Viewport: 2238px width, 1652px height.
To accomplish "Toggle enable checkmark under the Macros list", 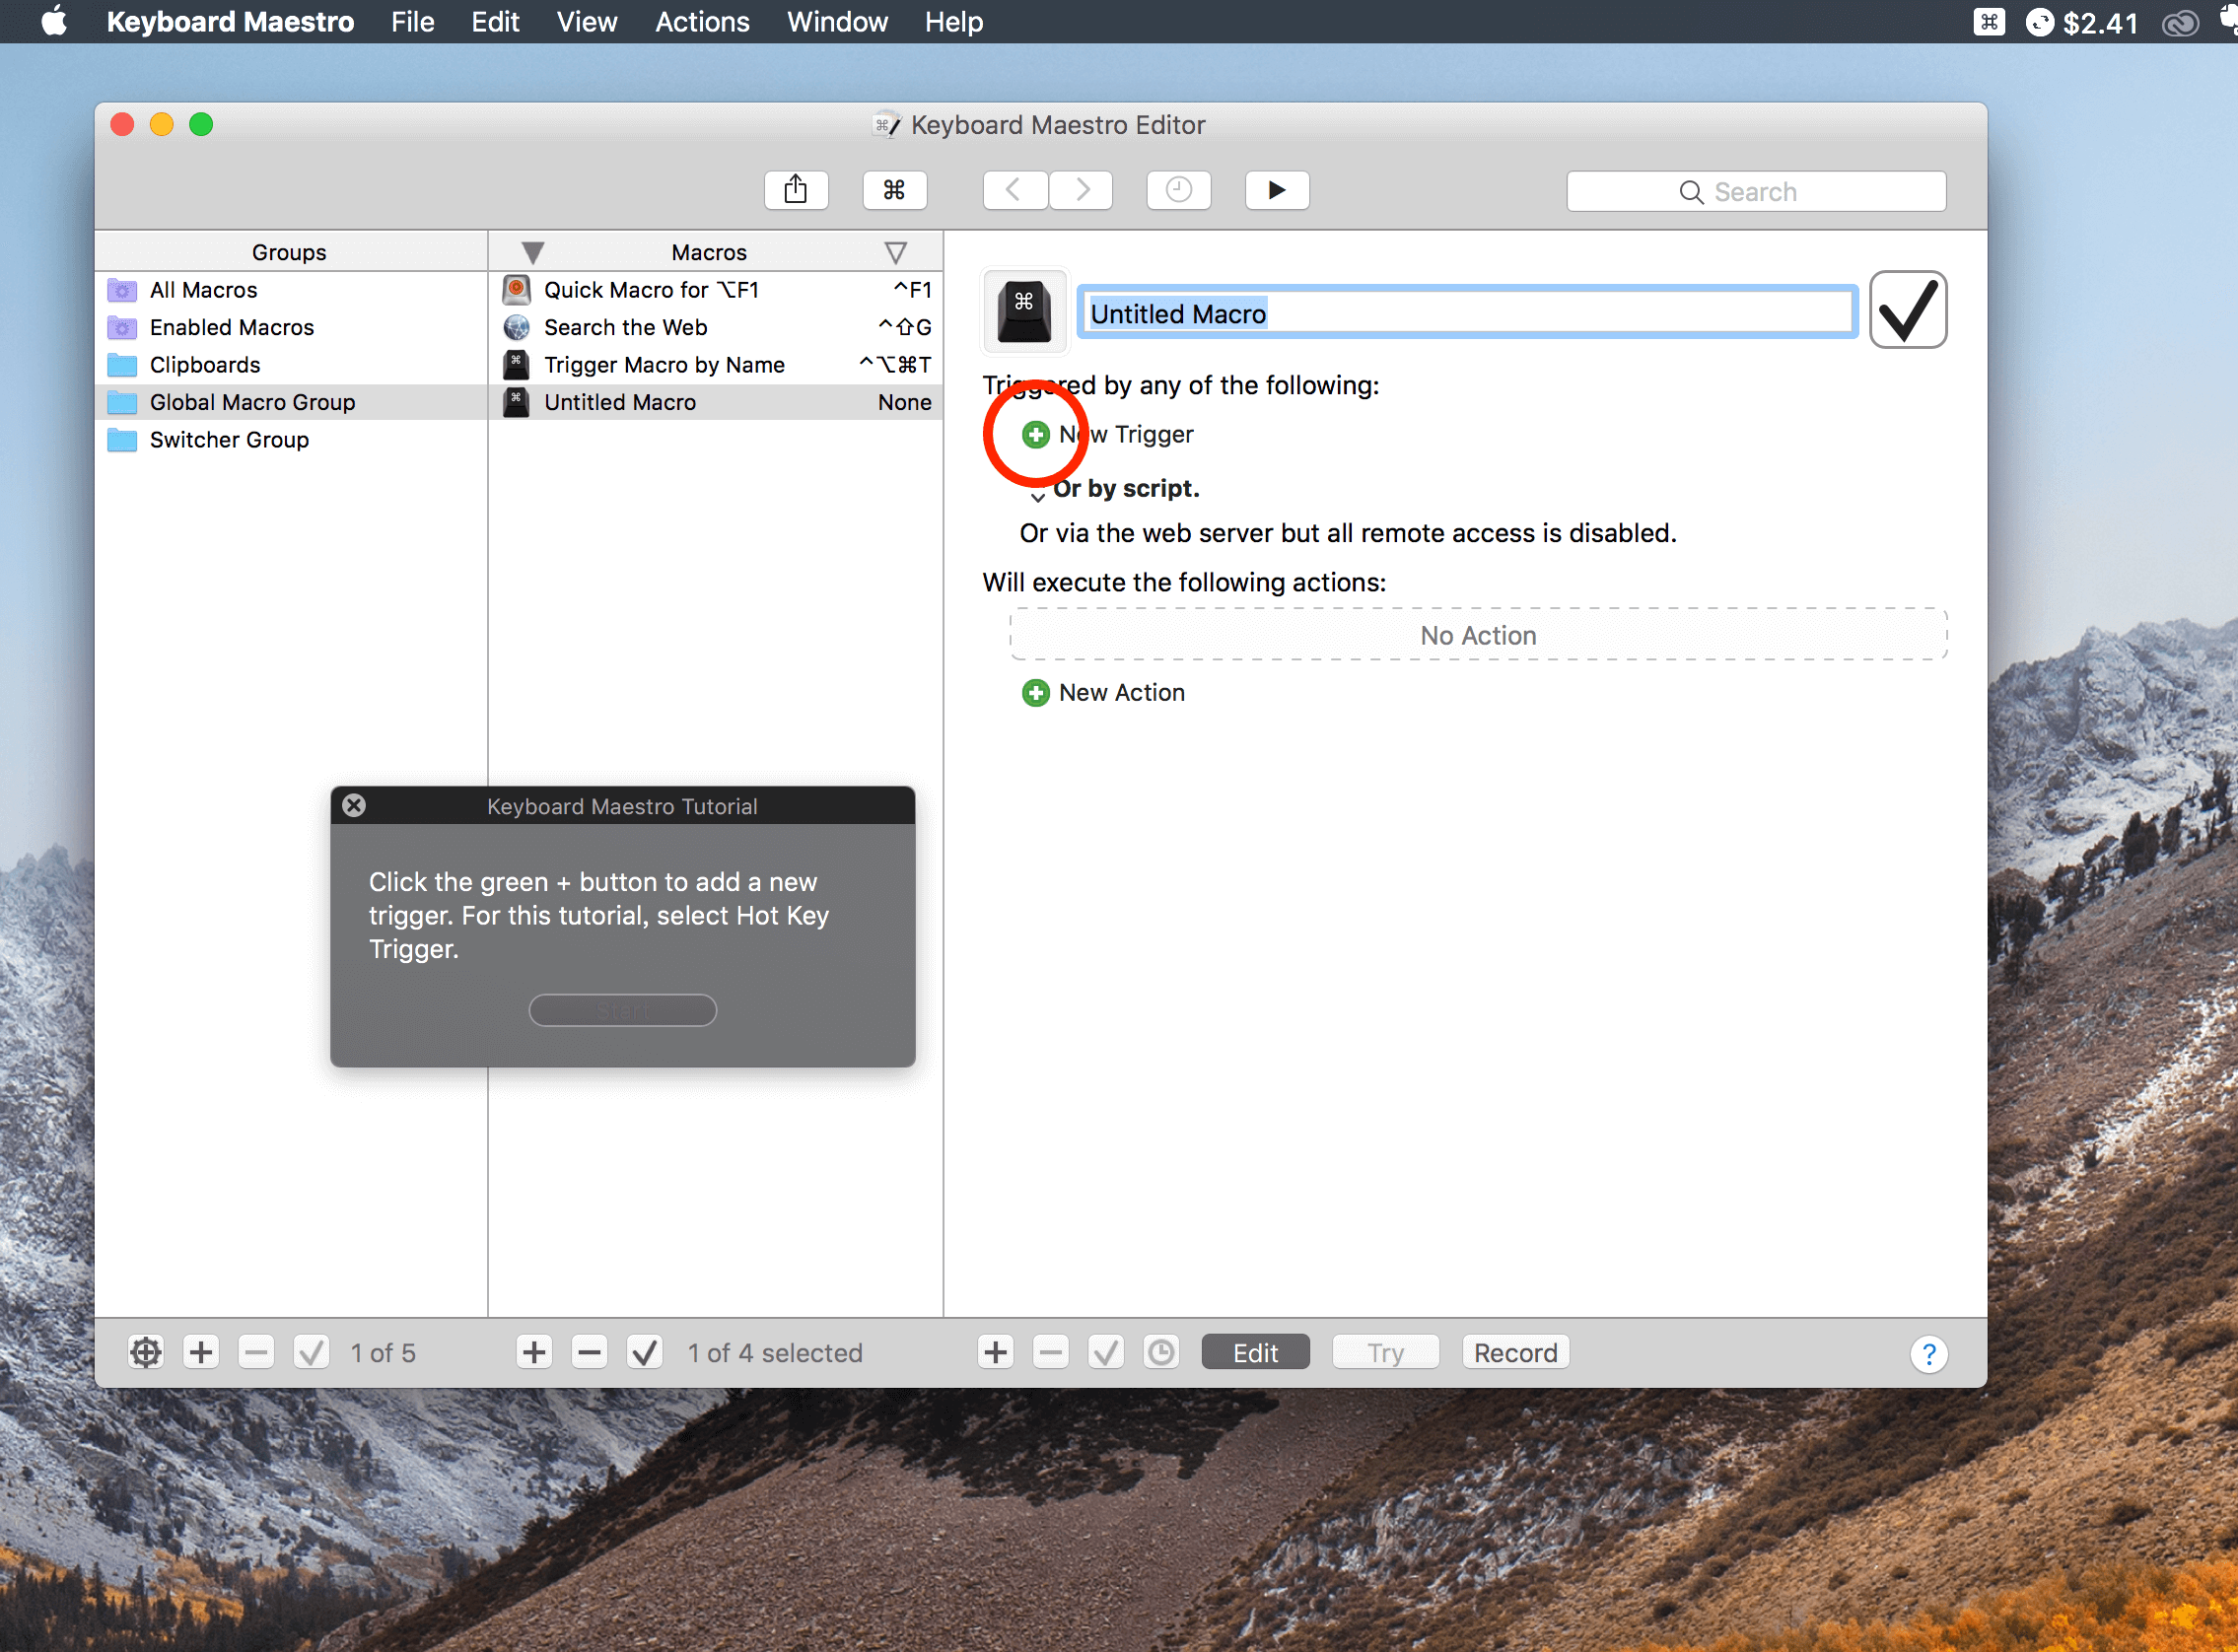I will [x=645, y=1353].
